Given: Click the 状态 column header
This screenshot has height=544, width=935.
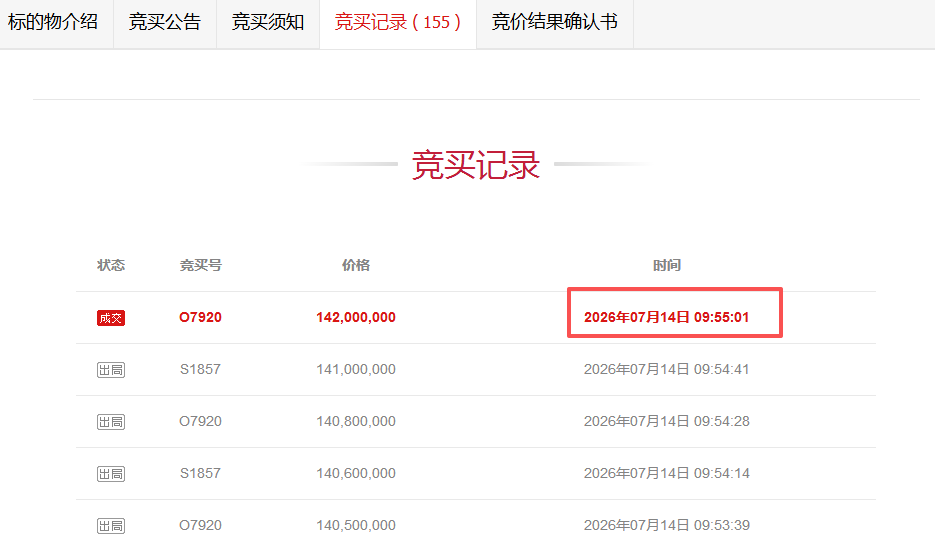Looking at the screenshot, I should tap(111, 265).
